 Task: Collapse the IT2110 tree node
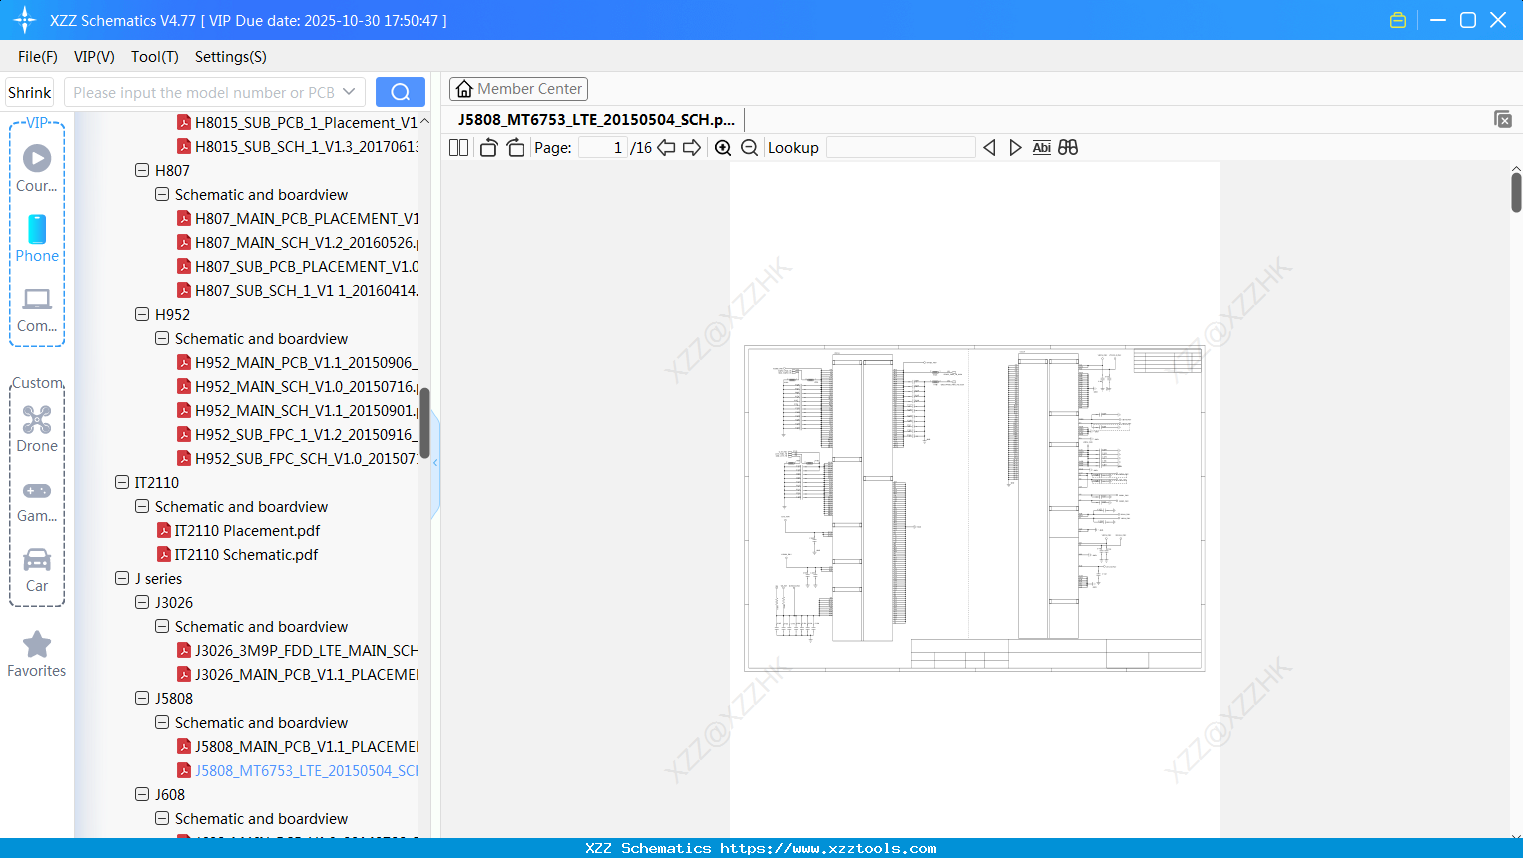click(122, 482)
